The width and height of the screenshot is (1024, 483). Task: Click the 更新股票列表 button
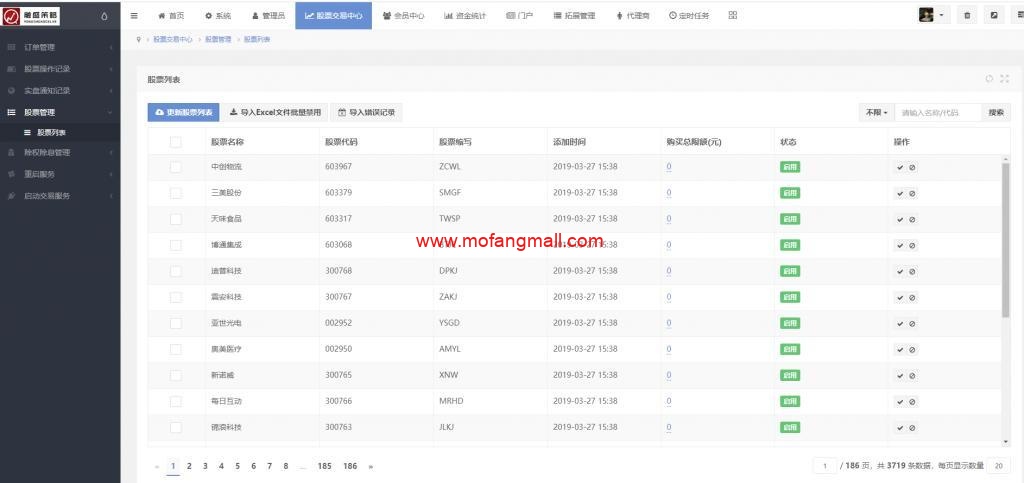coord(183,113)
